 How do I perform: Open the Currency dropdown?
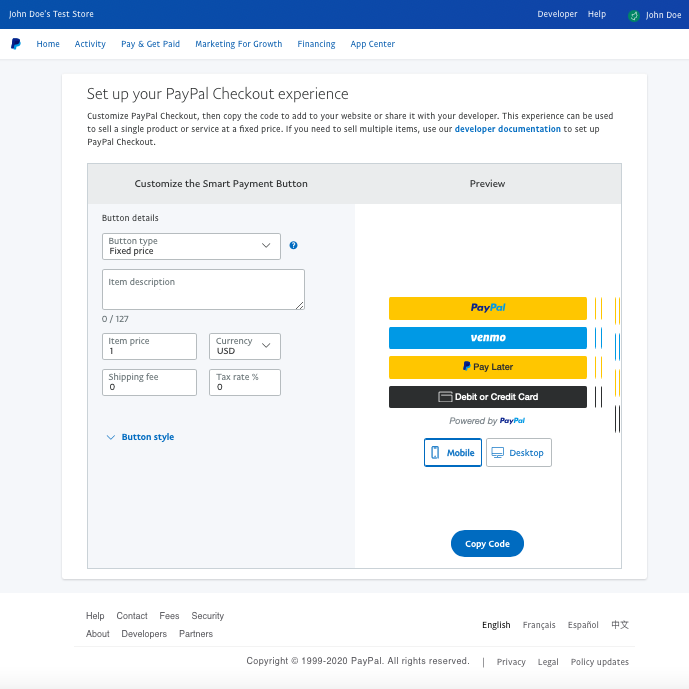(x=245, y=346)
